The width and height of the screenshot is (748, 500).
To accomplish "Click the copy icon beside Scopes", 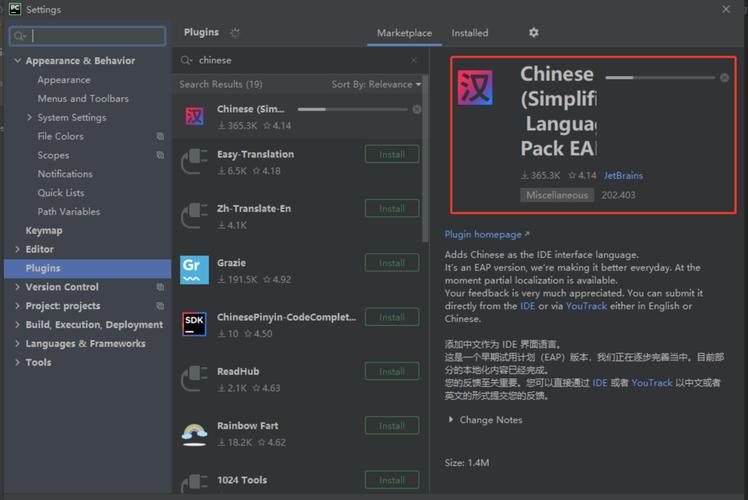I will (160, 155).
